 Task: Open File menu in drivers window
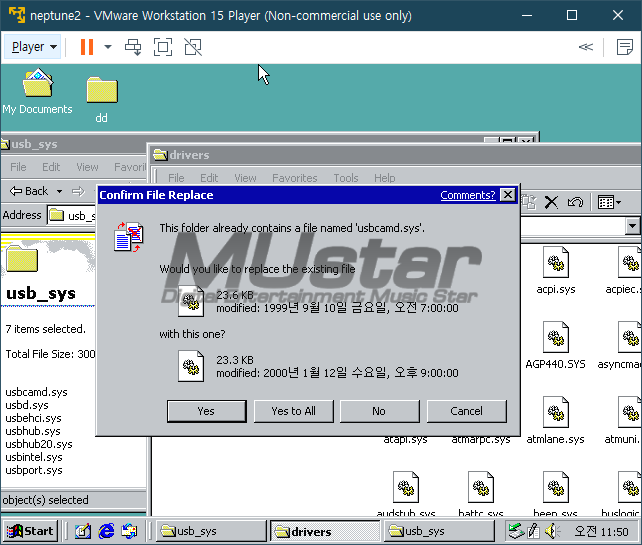click(176, 178)
